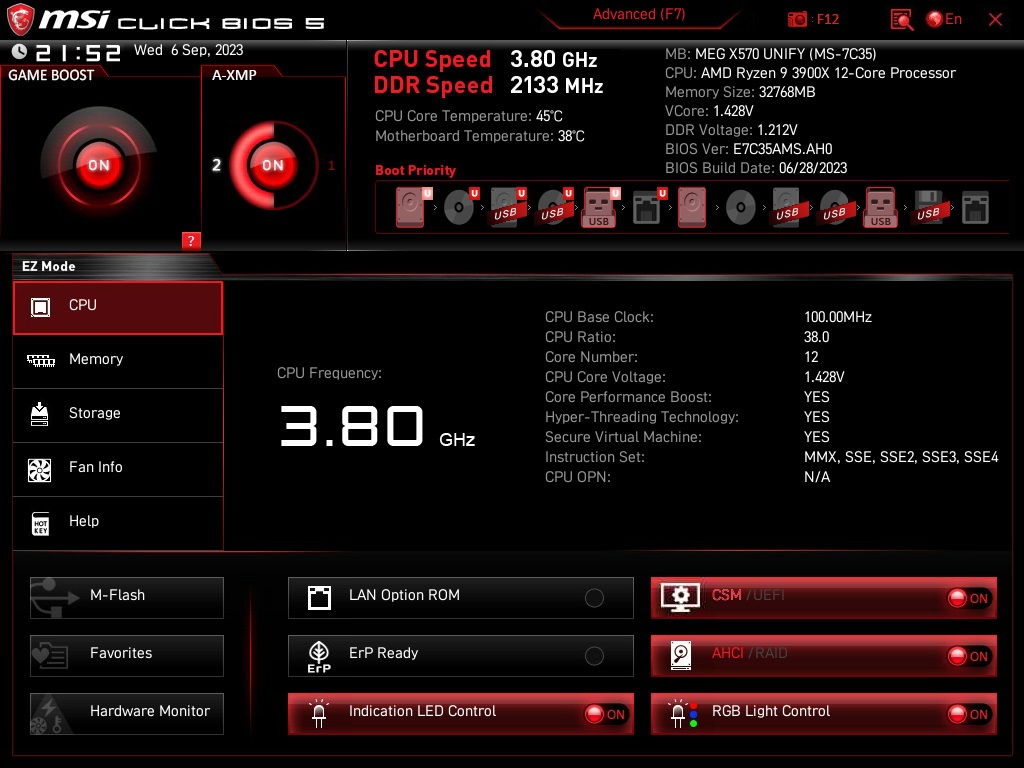Click the CPU Base Clock 100.00MHz value

pos(838,317)
